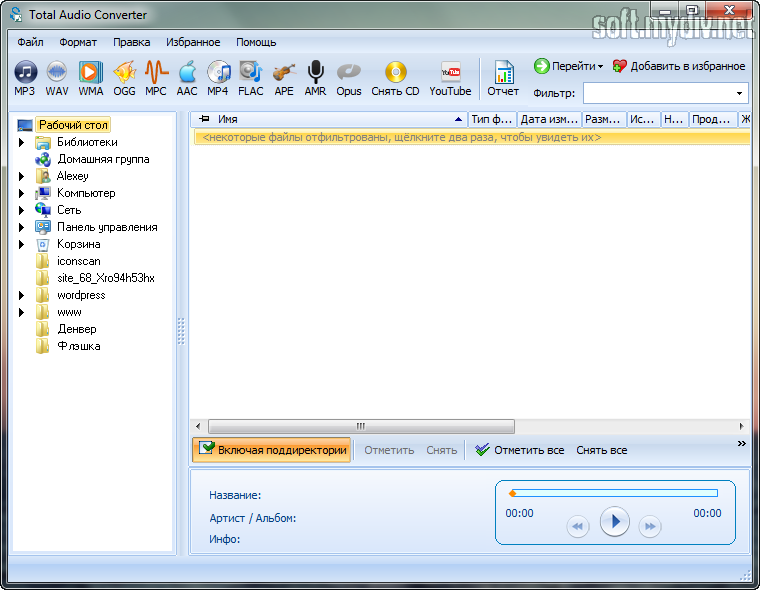This screenshot has width=760, height=590.
Task: Select the Флэшка folder icon
Action: (43, 346)
